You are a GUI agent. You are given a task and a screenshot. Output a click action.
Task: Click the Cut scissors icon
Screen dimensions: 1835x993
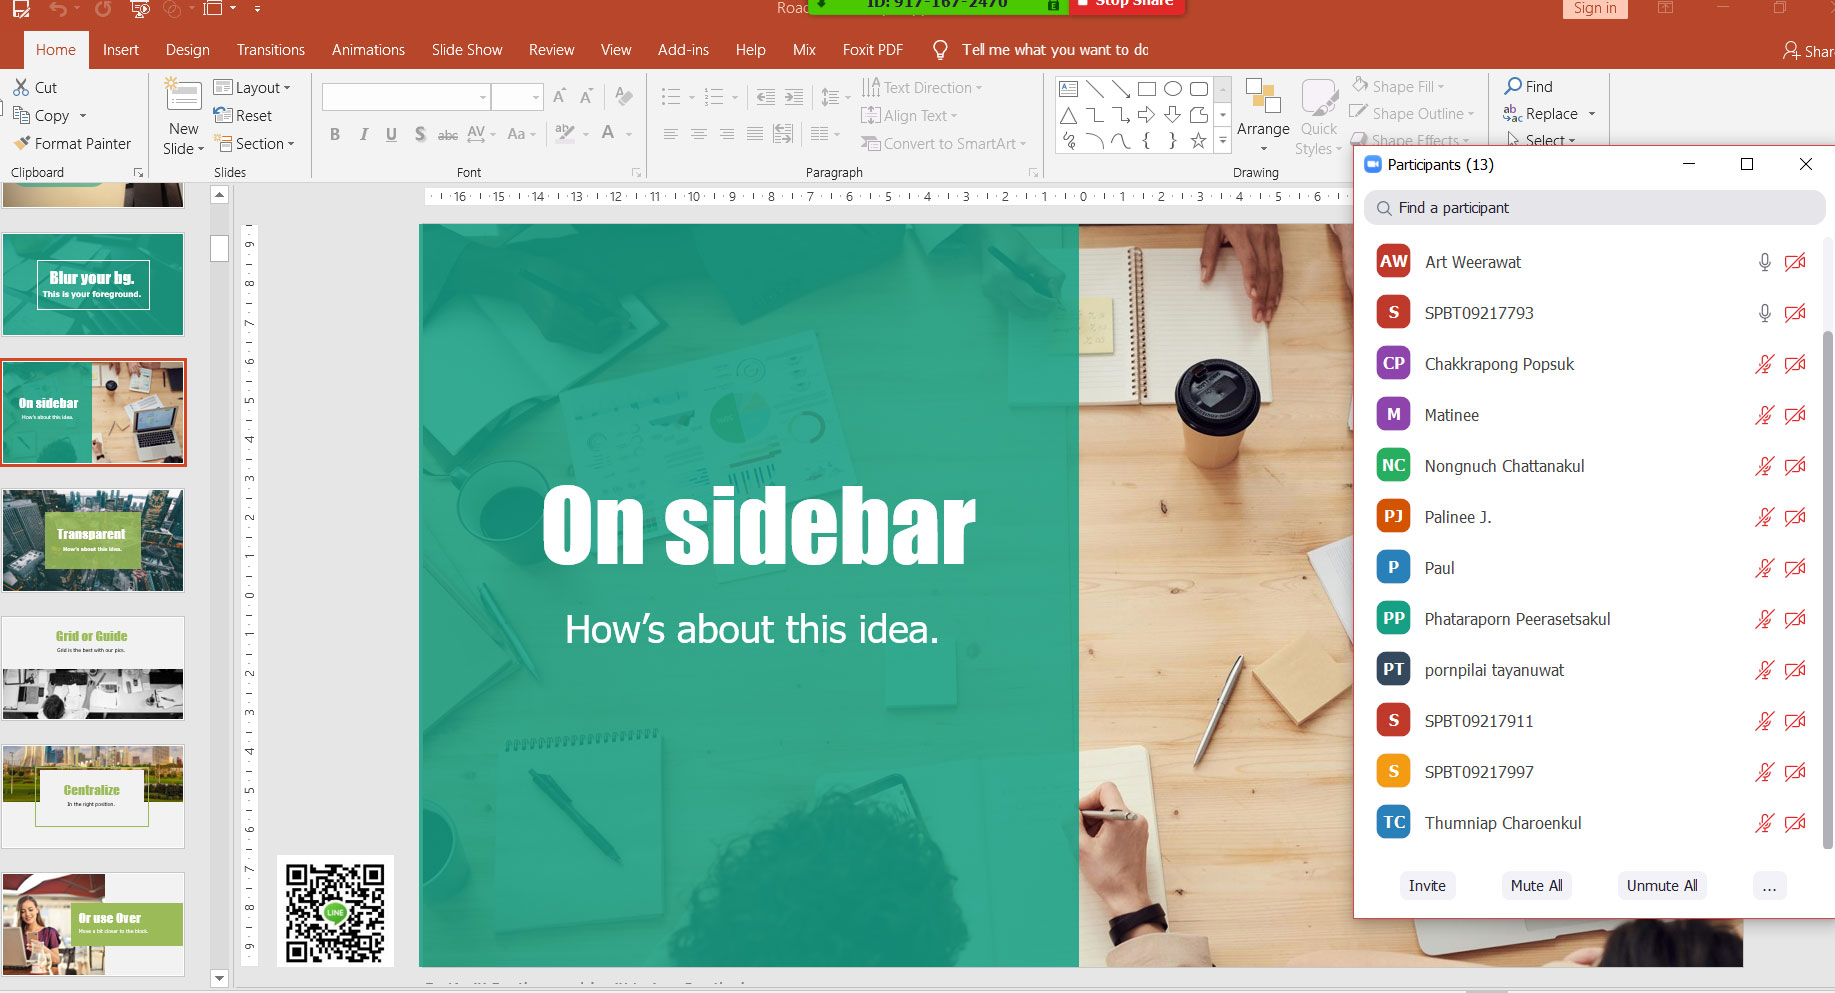21,88
